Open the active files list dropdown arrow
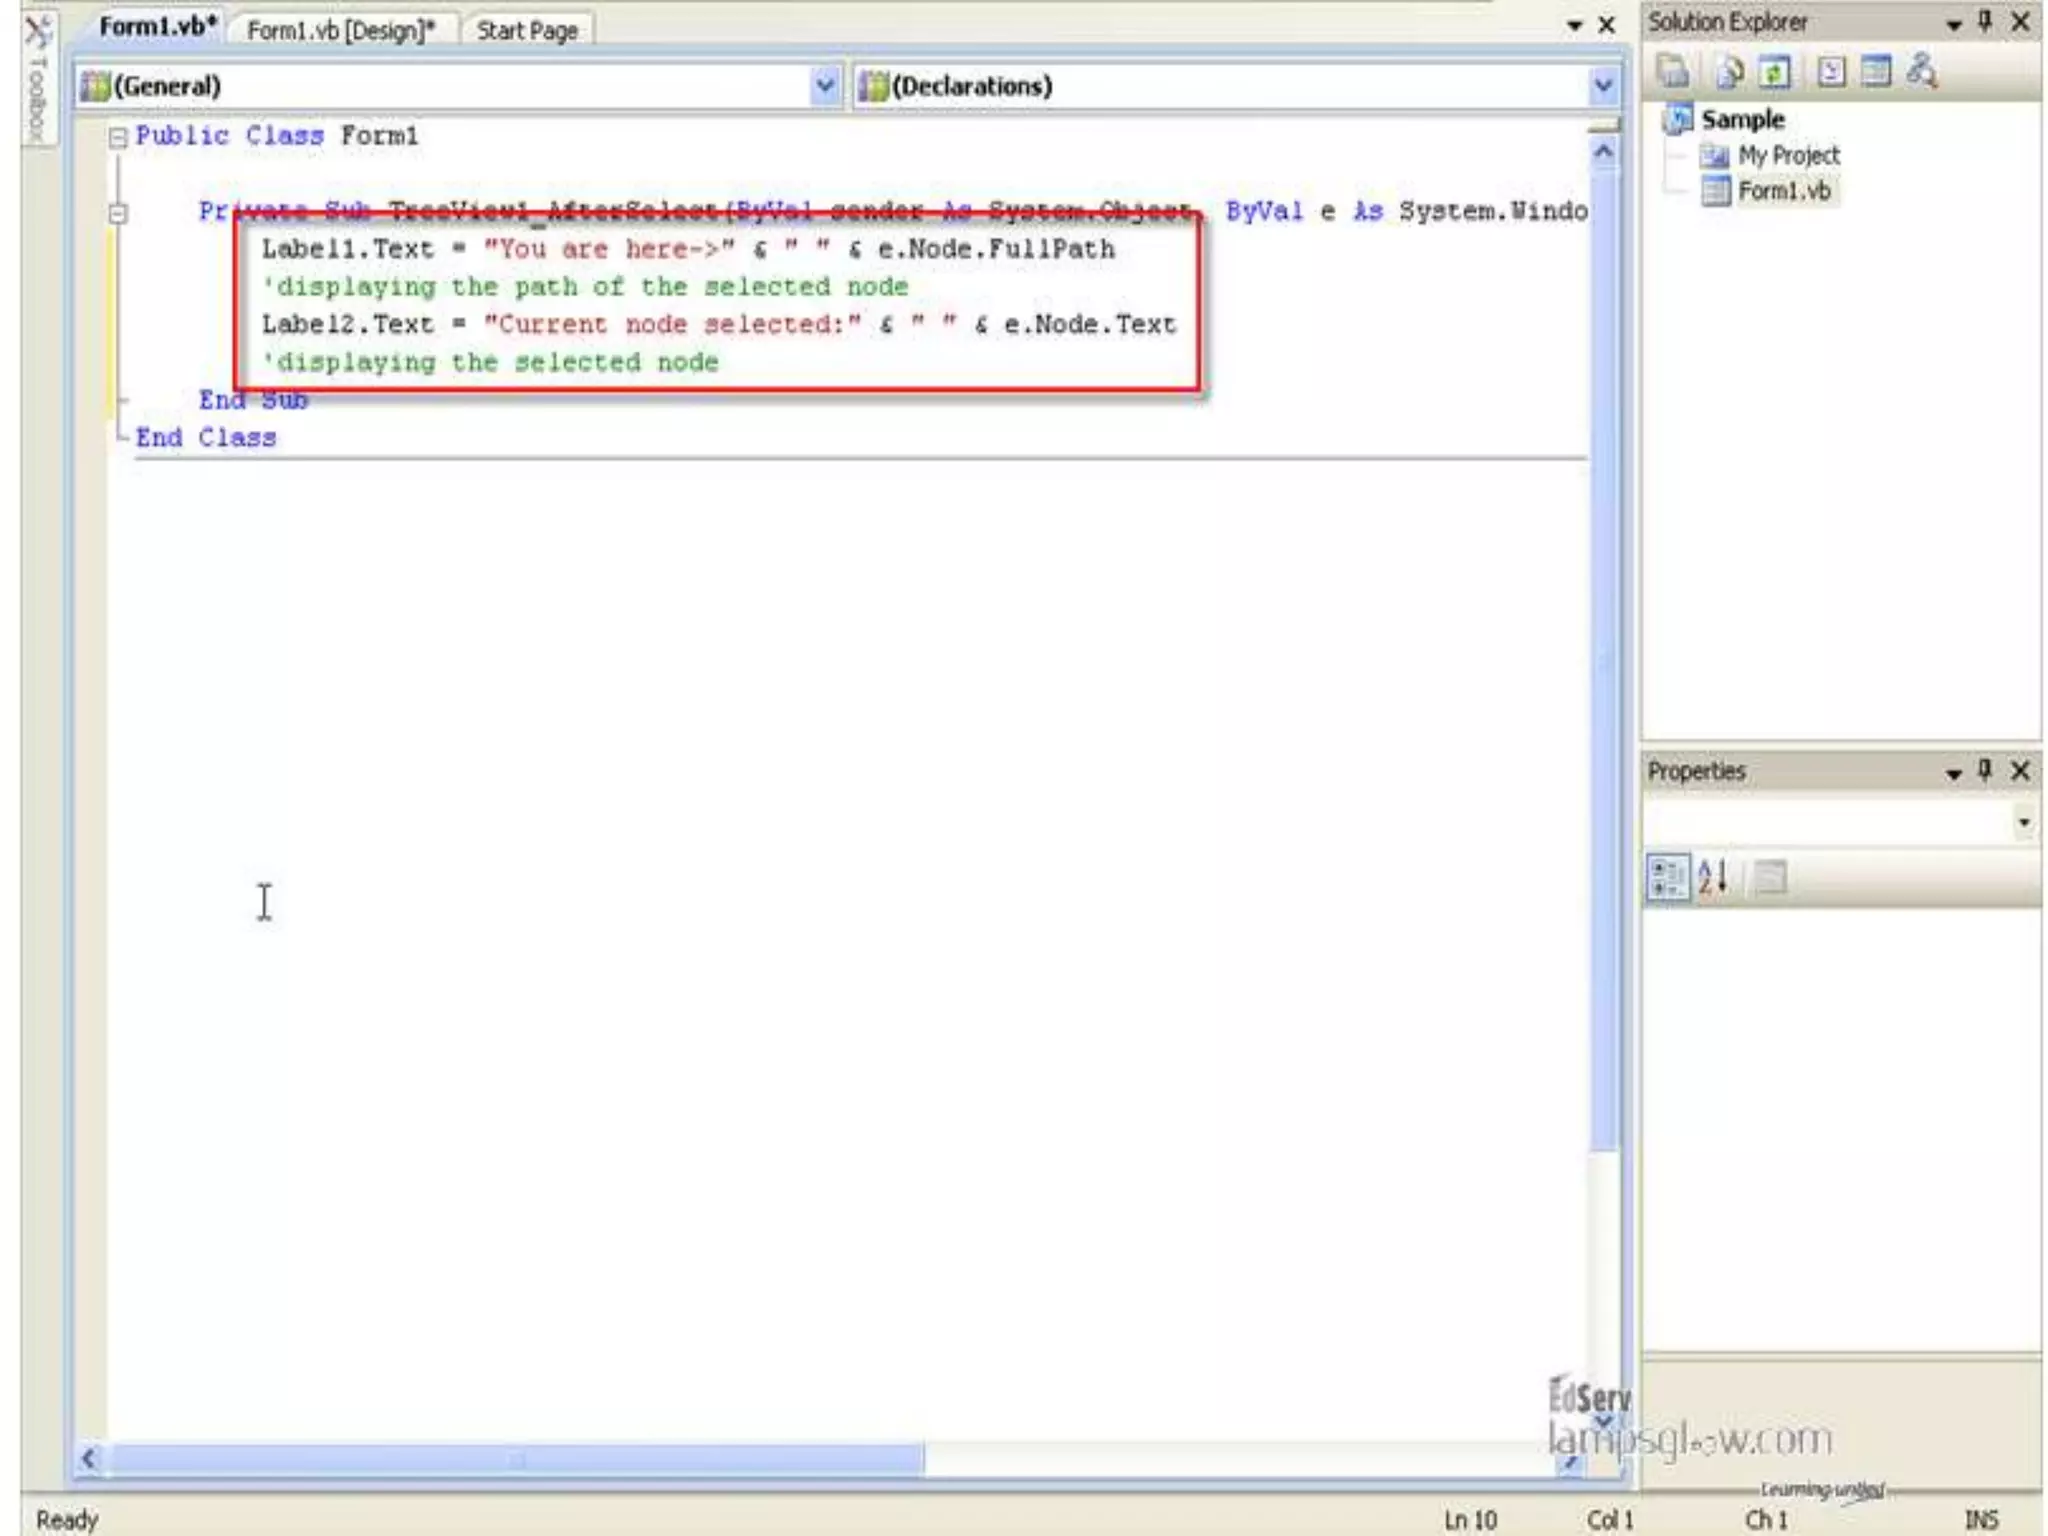2048x1536 pixels. pos(1575,25)
